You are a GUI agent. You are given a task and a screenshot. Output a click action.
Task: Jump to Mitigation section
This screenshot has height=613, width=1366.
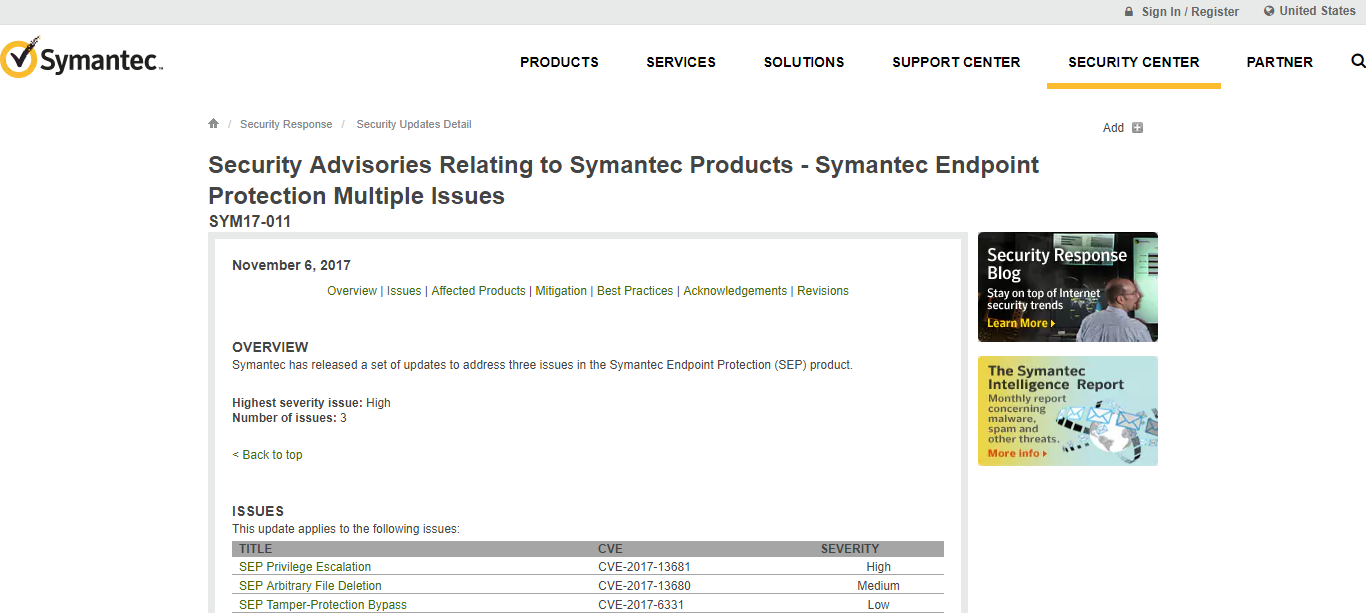561,291
